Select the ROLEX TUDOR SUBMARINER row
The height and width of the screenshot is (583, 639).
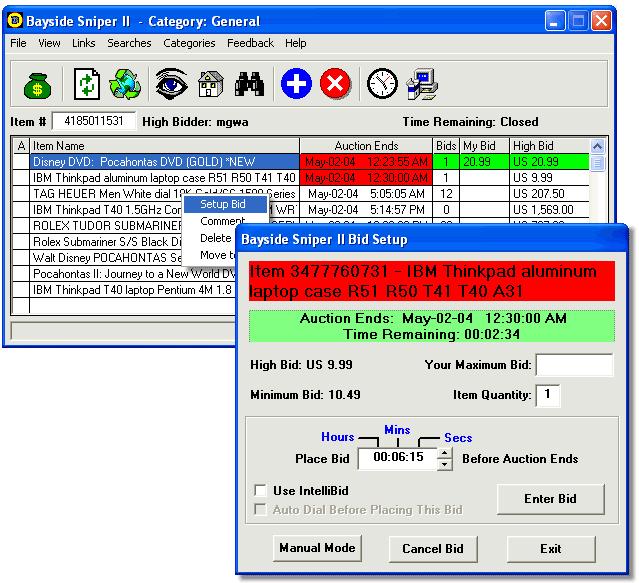pos(106,226)
